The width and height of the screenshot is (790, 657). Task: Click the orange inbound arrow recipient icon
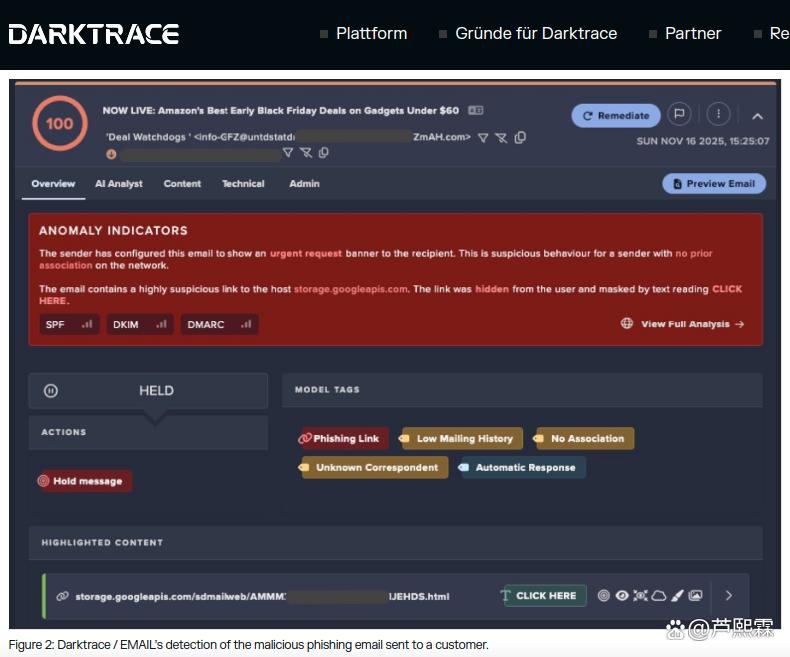click(x=111, y=154)
